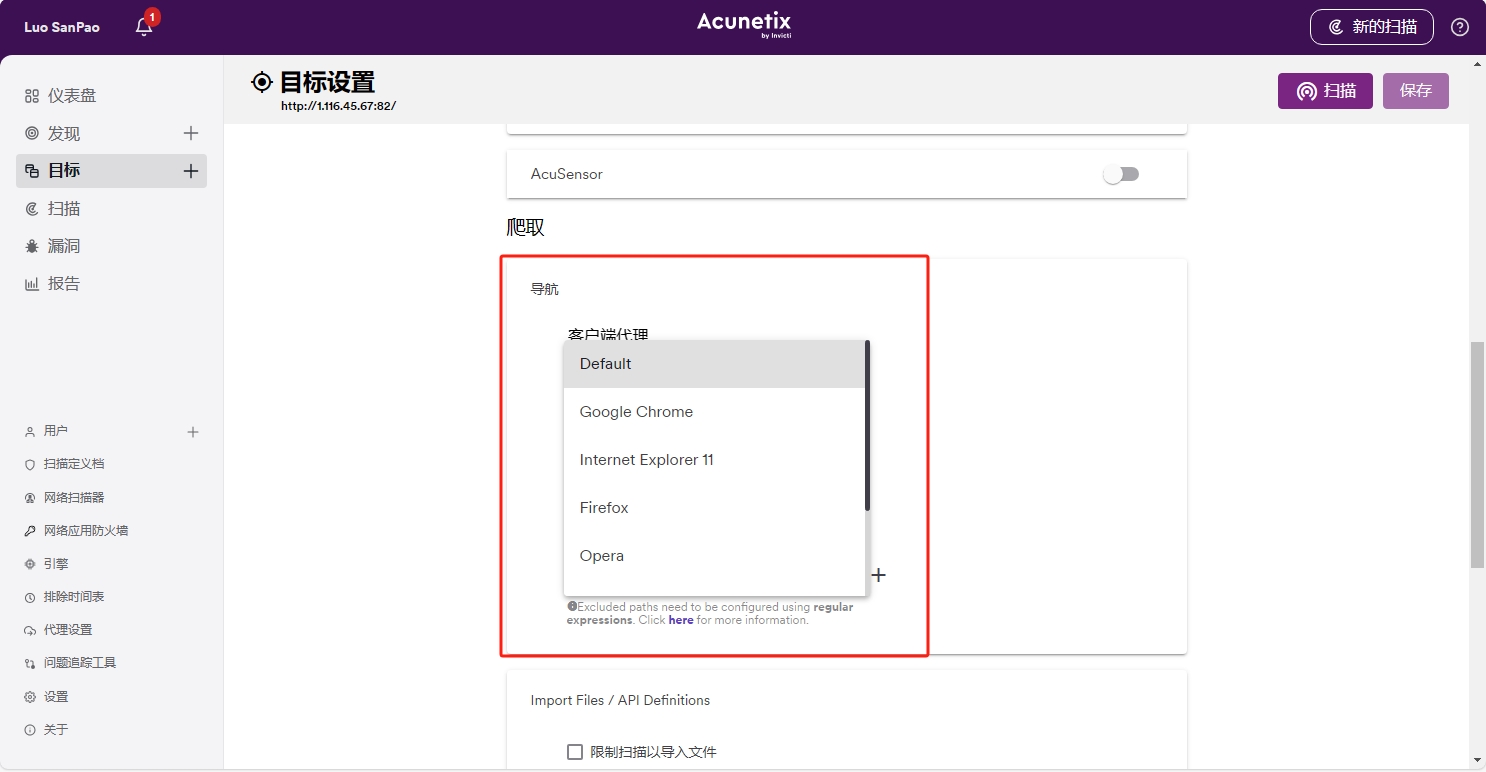Click the 保存 save button
Viewport: 1486px width, 772px height.
pos(1416,91)
